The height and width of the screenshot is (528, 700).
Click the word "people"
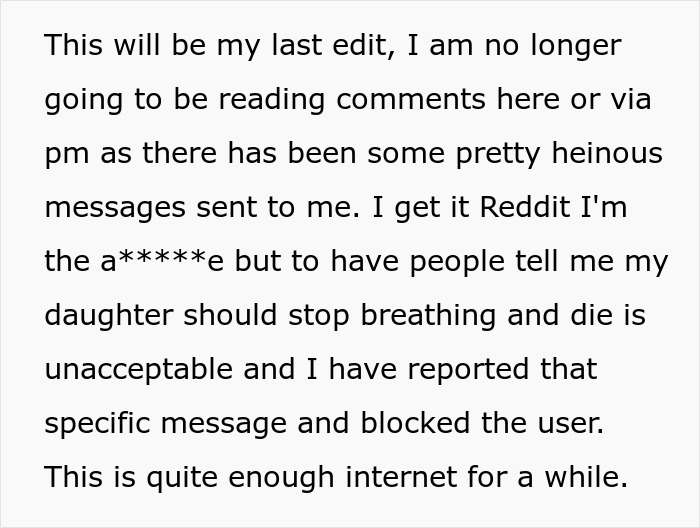453,262
